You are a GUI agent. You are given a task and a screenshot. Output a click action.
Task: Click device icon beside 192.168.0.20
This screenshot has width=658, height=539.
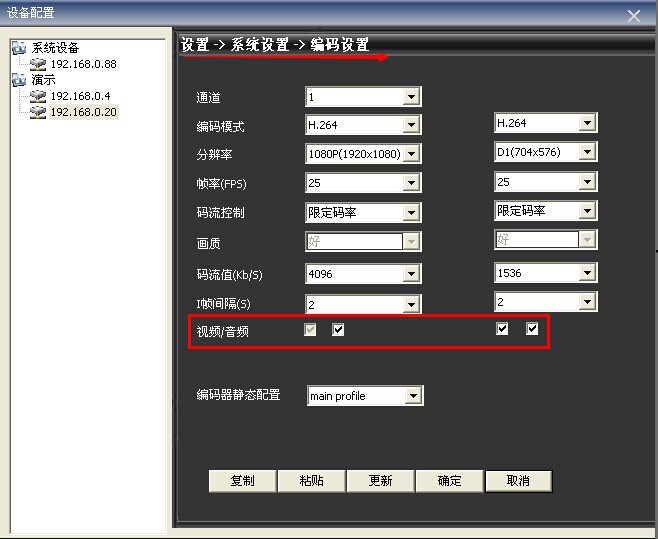pos(38,112)
